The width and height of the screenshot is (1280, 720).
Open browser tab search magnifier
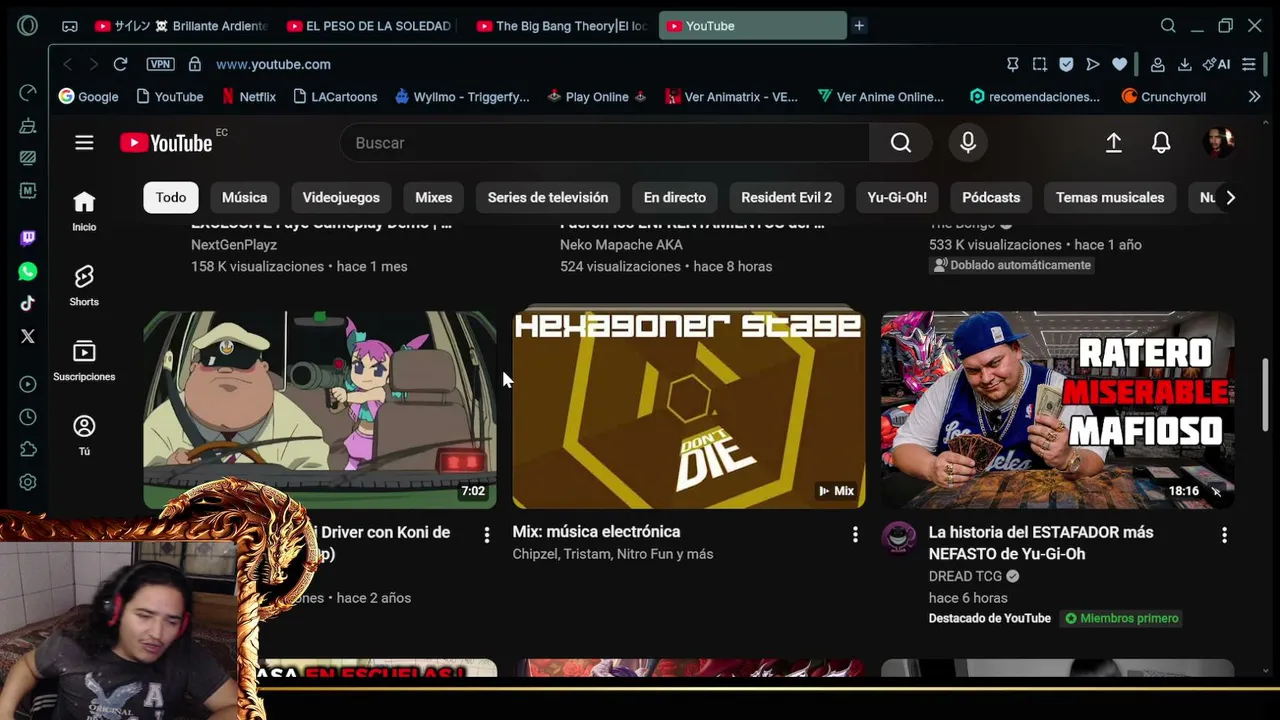pos(1168,26)
